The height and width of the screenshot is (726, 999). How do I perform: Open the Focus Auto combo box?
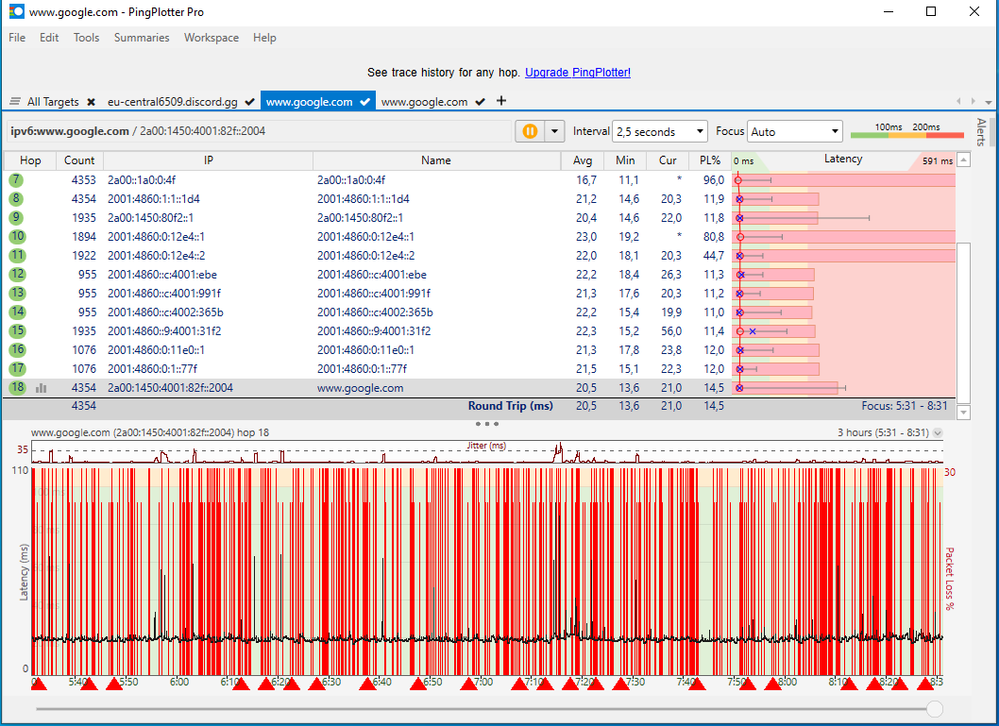pyautogui.click(x=794, y=132)
